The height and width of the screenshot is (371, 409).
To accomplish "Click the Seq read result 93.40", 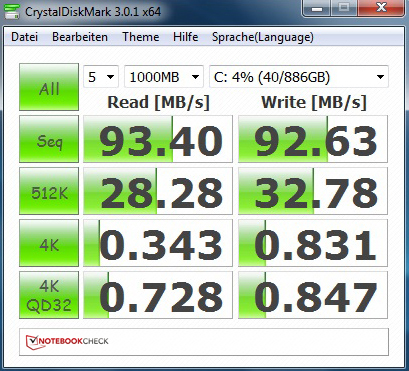I will point(158,139).
